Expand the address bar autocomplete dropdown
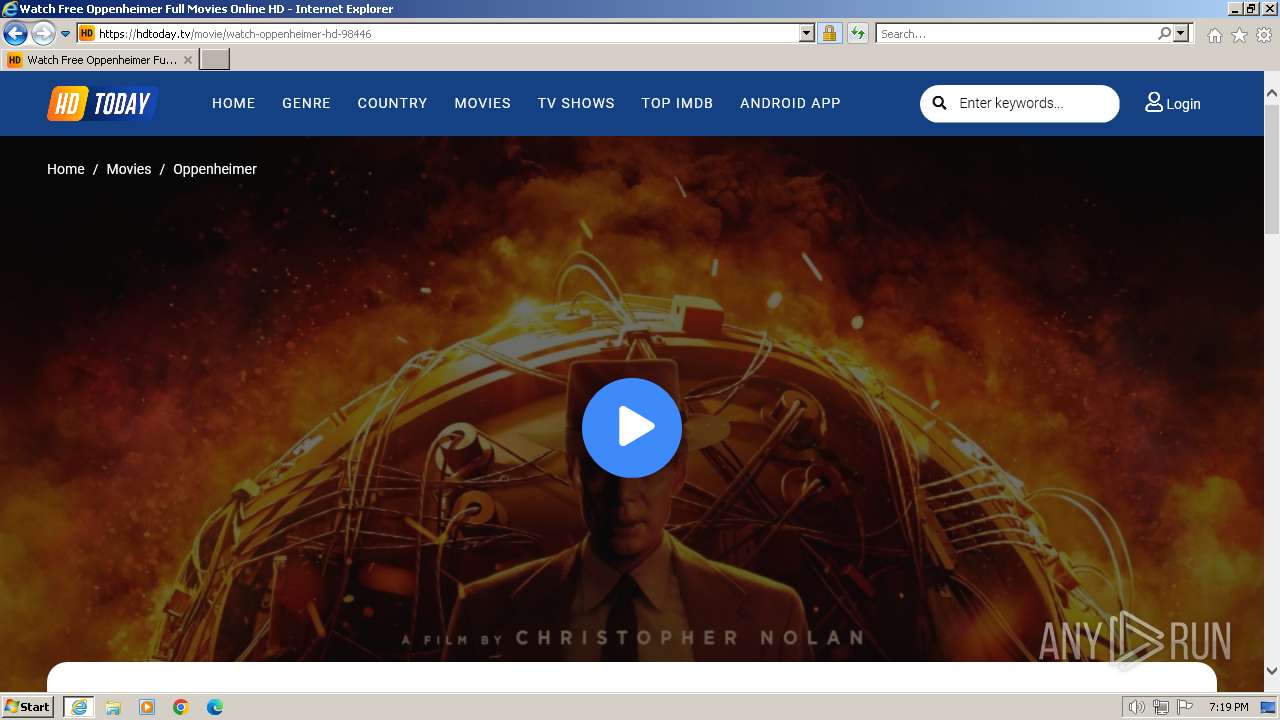The width and height of the screenshot is (1280, 720). (807, 33)
